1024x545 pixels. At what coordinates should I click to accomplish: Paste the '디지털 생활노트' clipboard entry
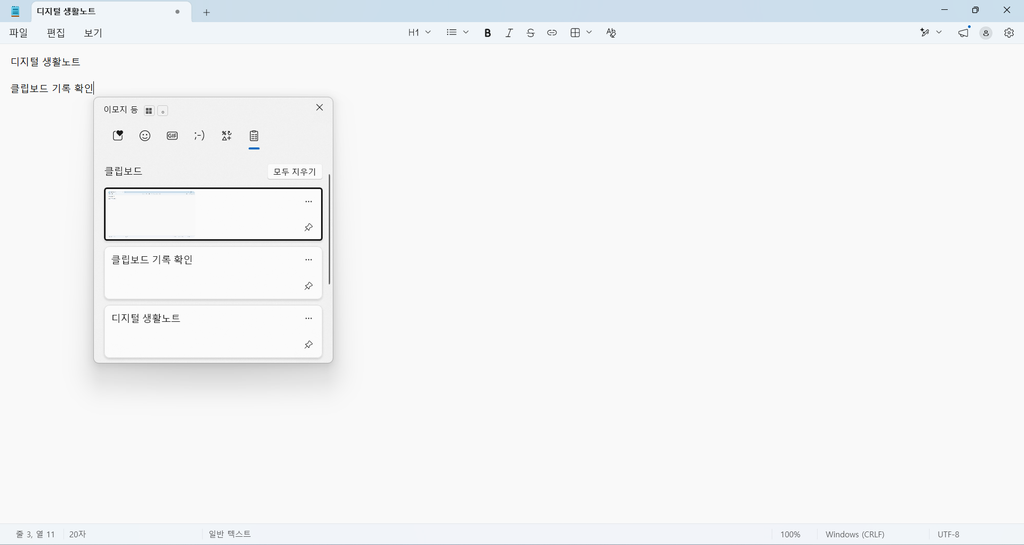tap(213, 332)
